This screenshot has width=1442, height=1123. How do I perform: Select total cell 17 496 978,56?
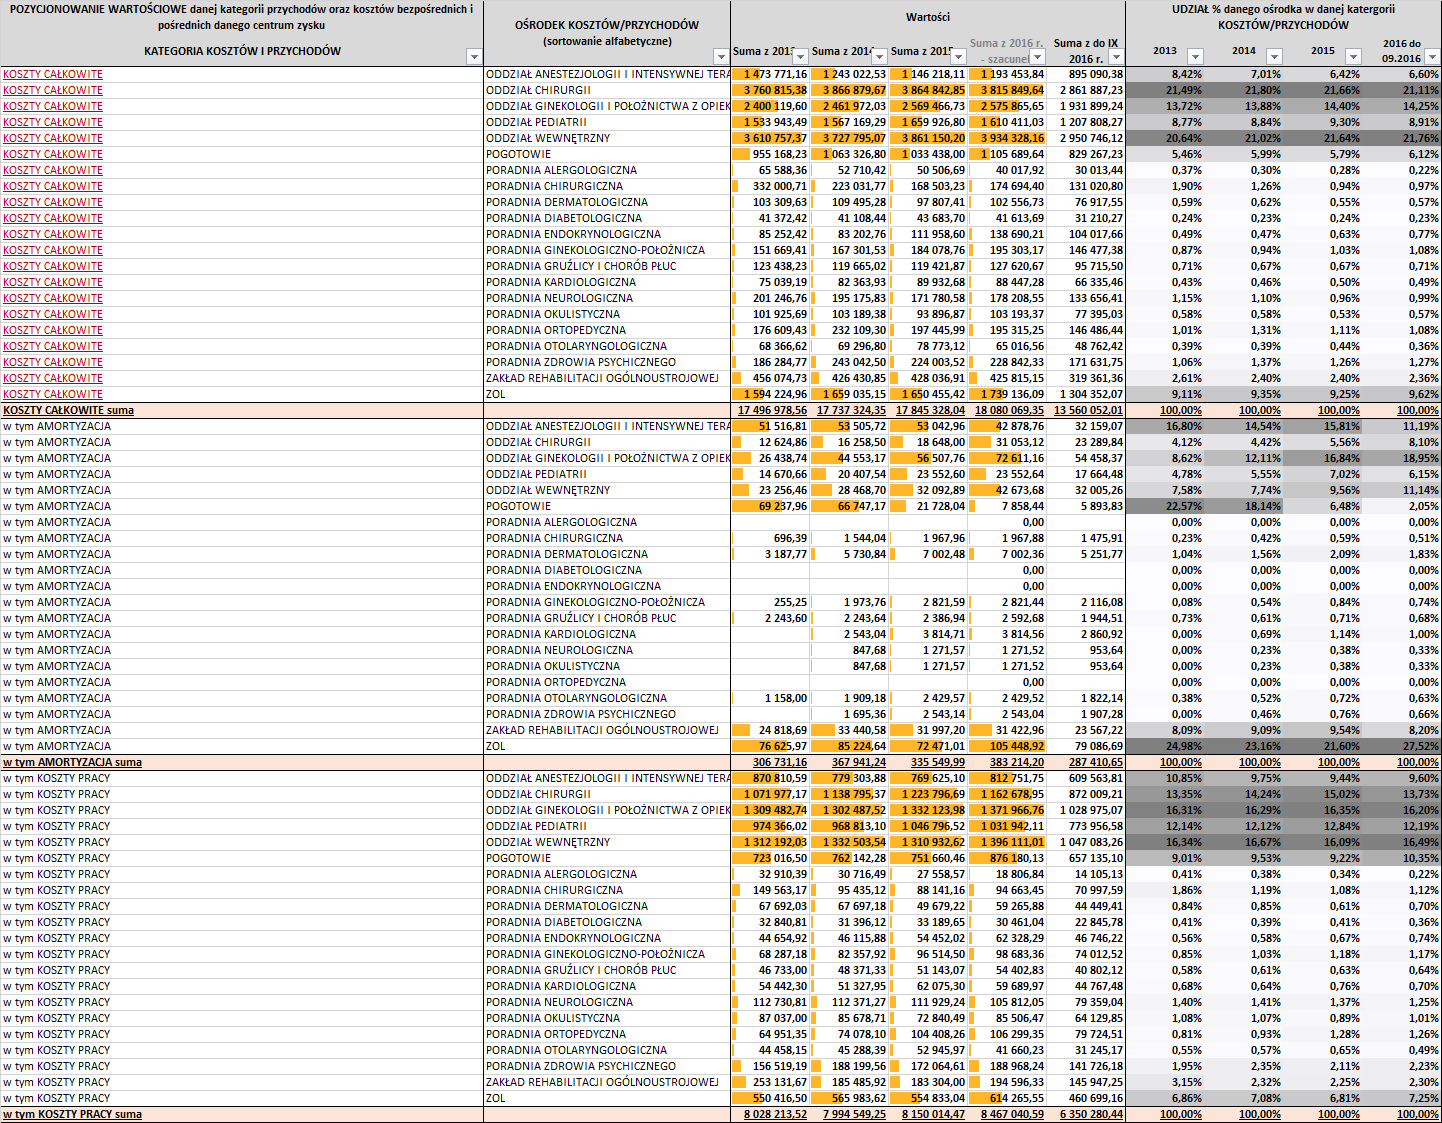[770, 410]
